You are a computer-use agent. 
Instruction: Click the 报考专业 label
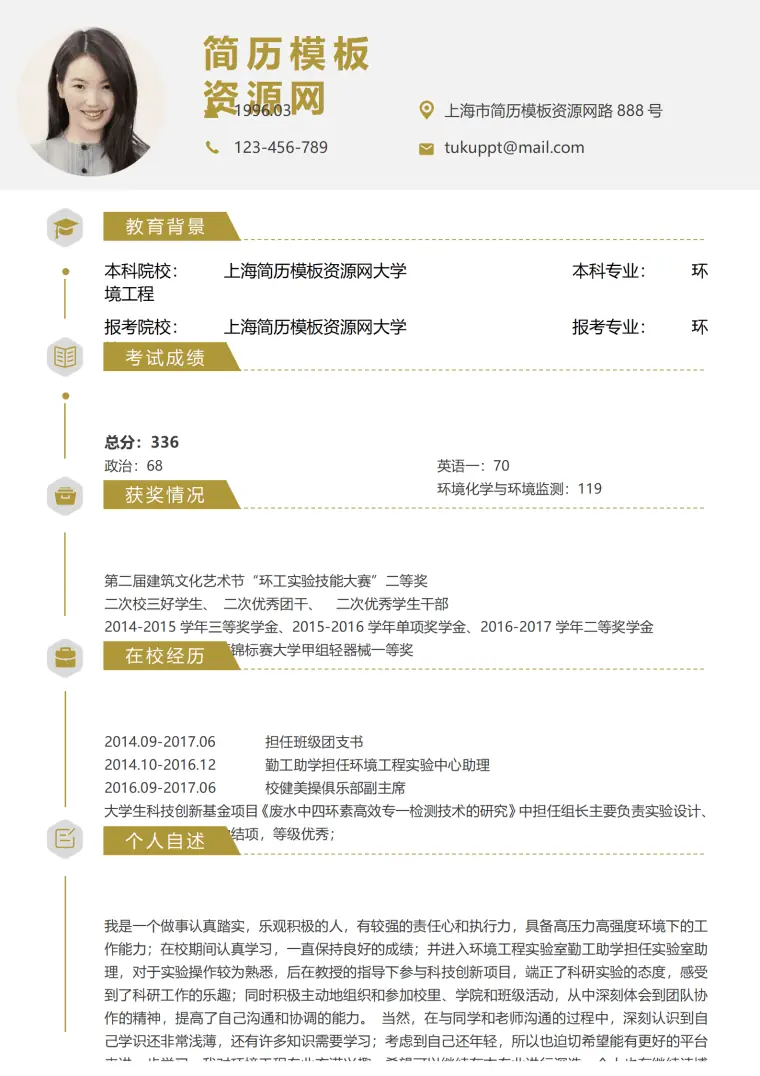pyautogui.click(x=609, y=327)
